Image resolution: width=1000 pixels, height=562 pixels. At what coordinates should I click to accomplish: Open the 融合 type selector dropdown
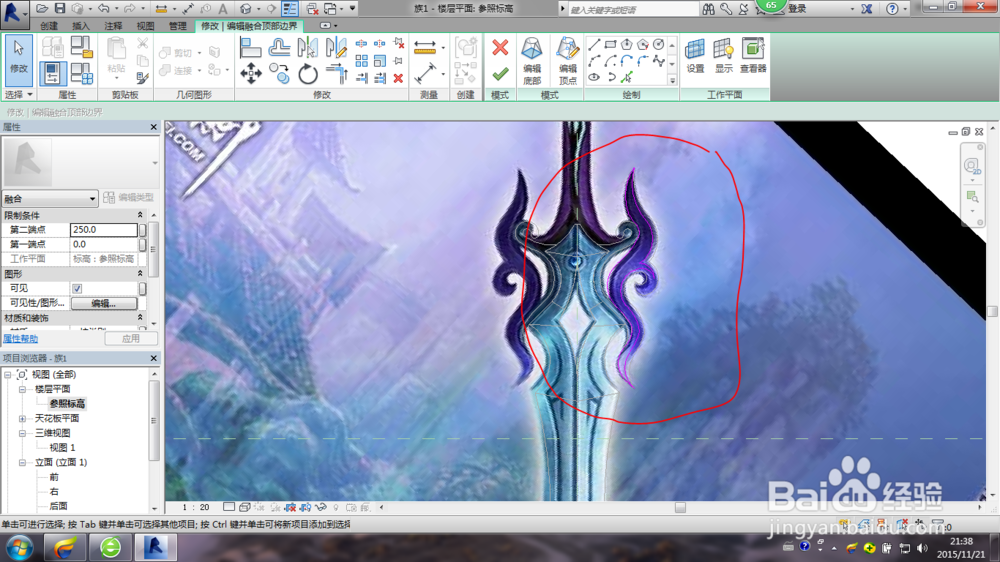click(x=50, y=198)
